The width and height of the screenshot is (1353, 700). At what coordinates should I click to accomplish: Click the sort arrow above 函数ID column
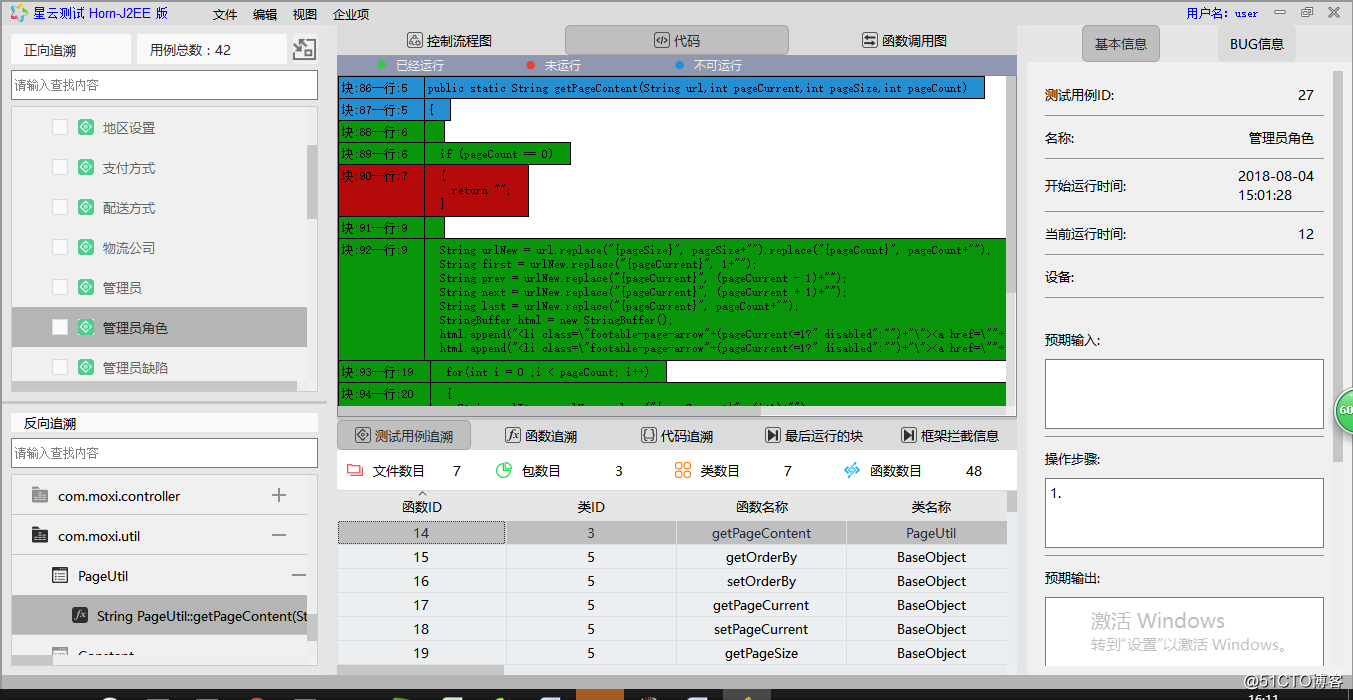[x=421, y=494]
